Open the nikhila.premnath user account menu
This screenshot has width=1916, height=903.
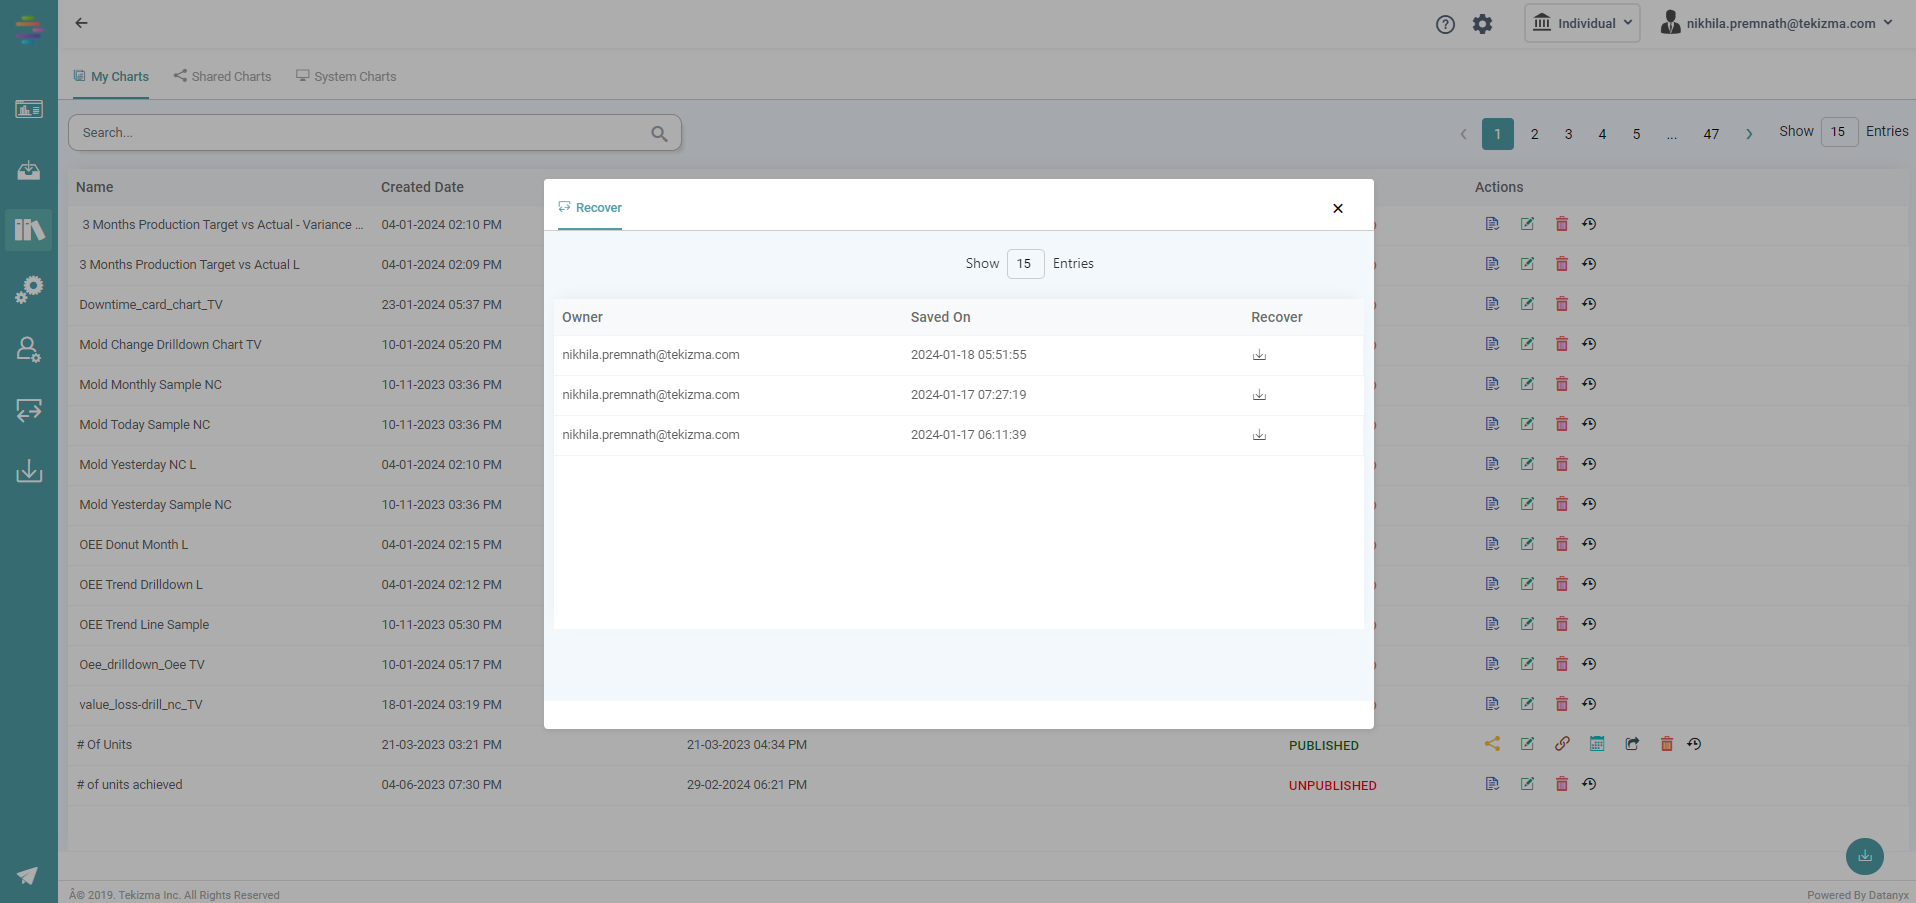pyautogui.click(x=1776, y=23)
